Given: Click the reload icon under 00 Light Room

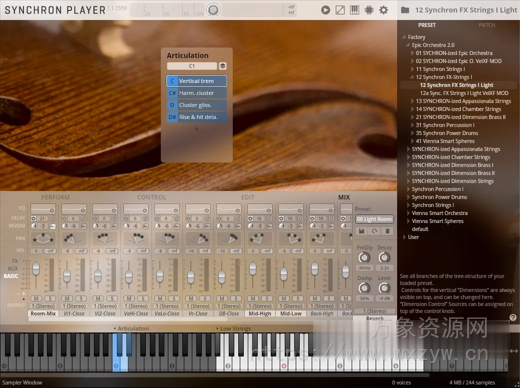Looking at the screenshot, I should (374, 231).
